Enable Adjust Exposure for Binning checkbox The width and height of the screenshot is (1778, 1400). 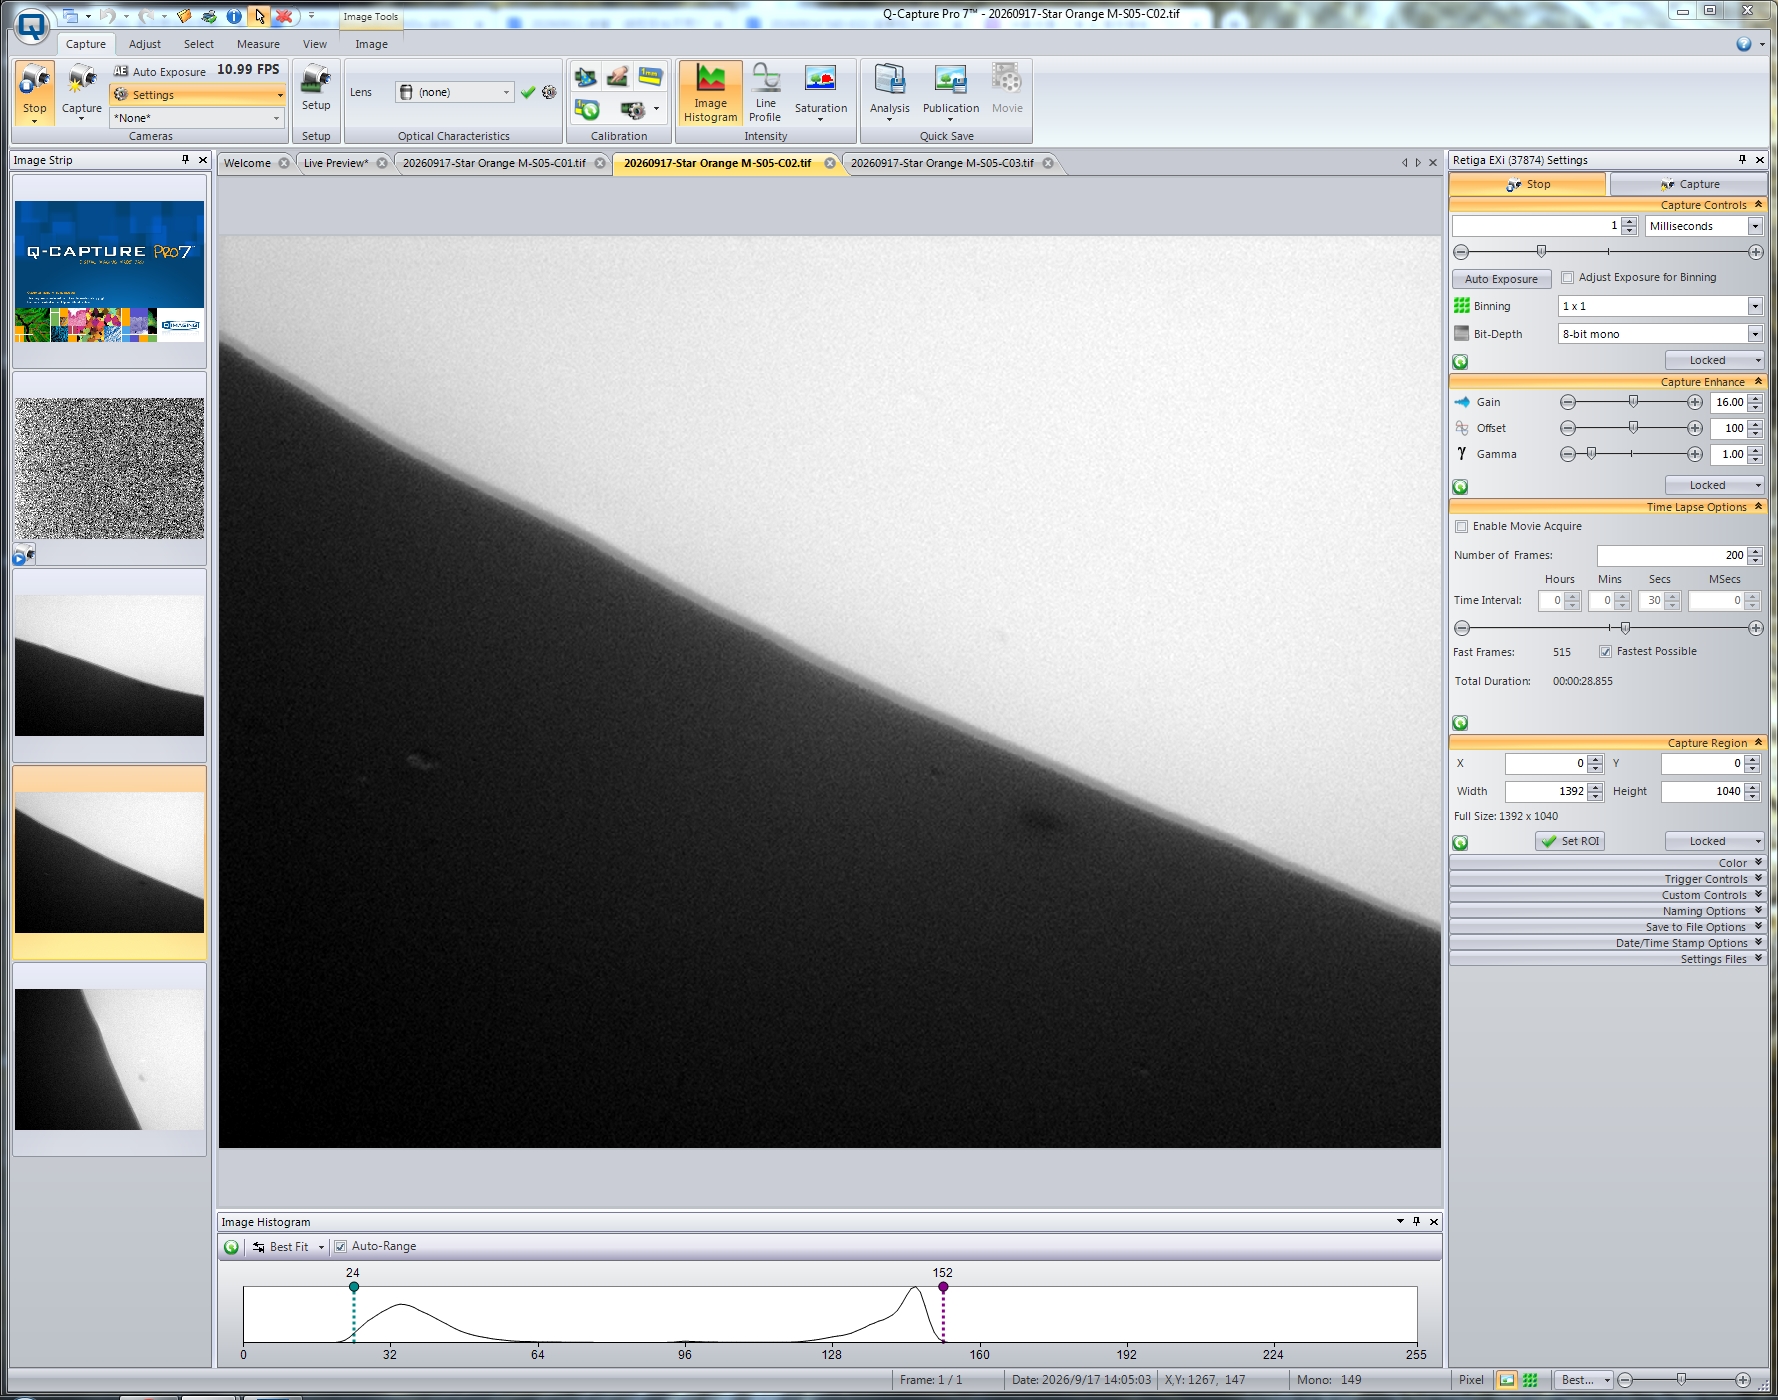pos(1568,278)
